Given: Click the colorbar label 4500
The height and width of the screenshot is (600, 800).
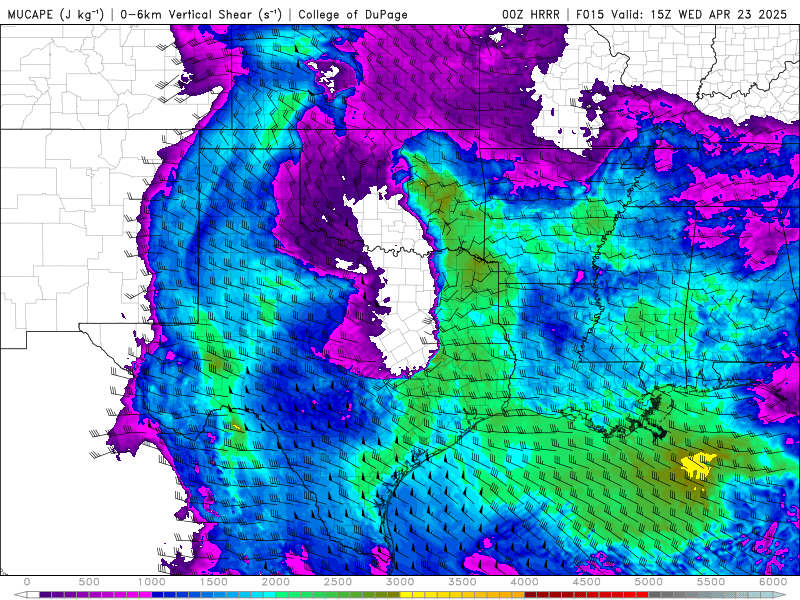Looking at the screenshot, I should click(x=587, y=582).
